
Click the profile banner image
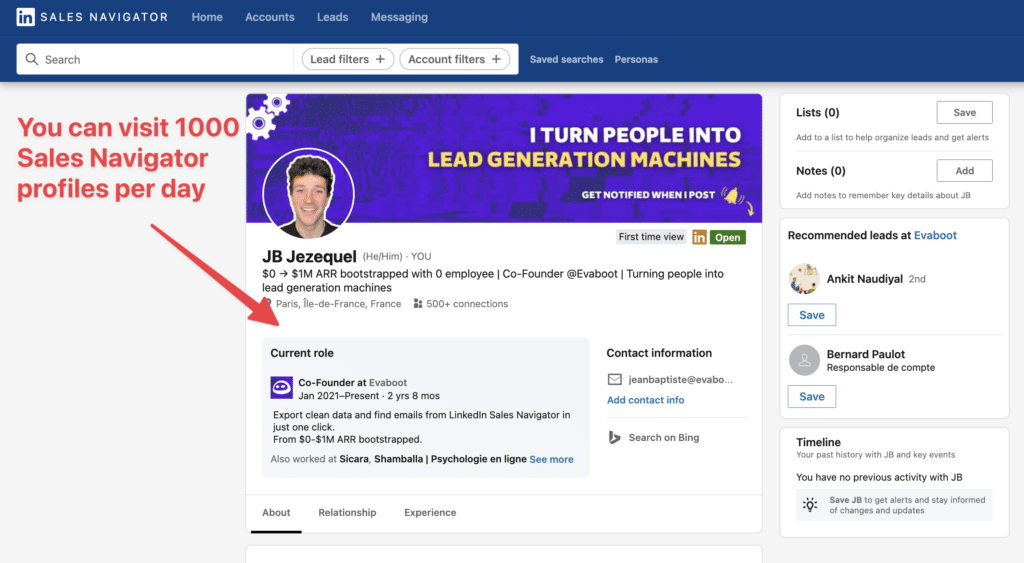click(504, 158)
